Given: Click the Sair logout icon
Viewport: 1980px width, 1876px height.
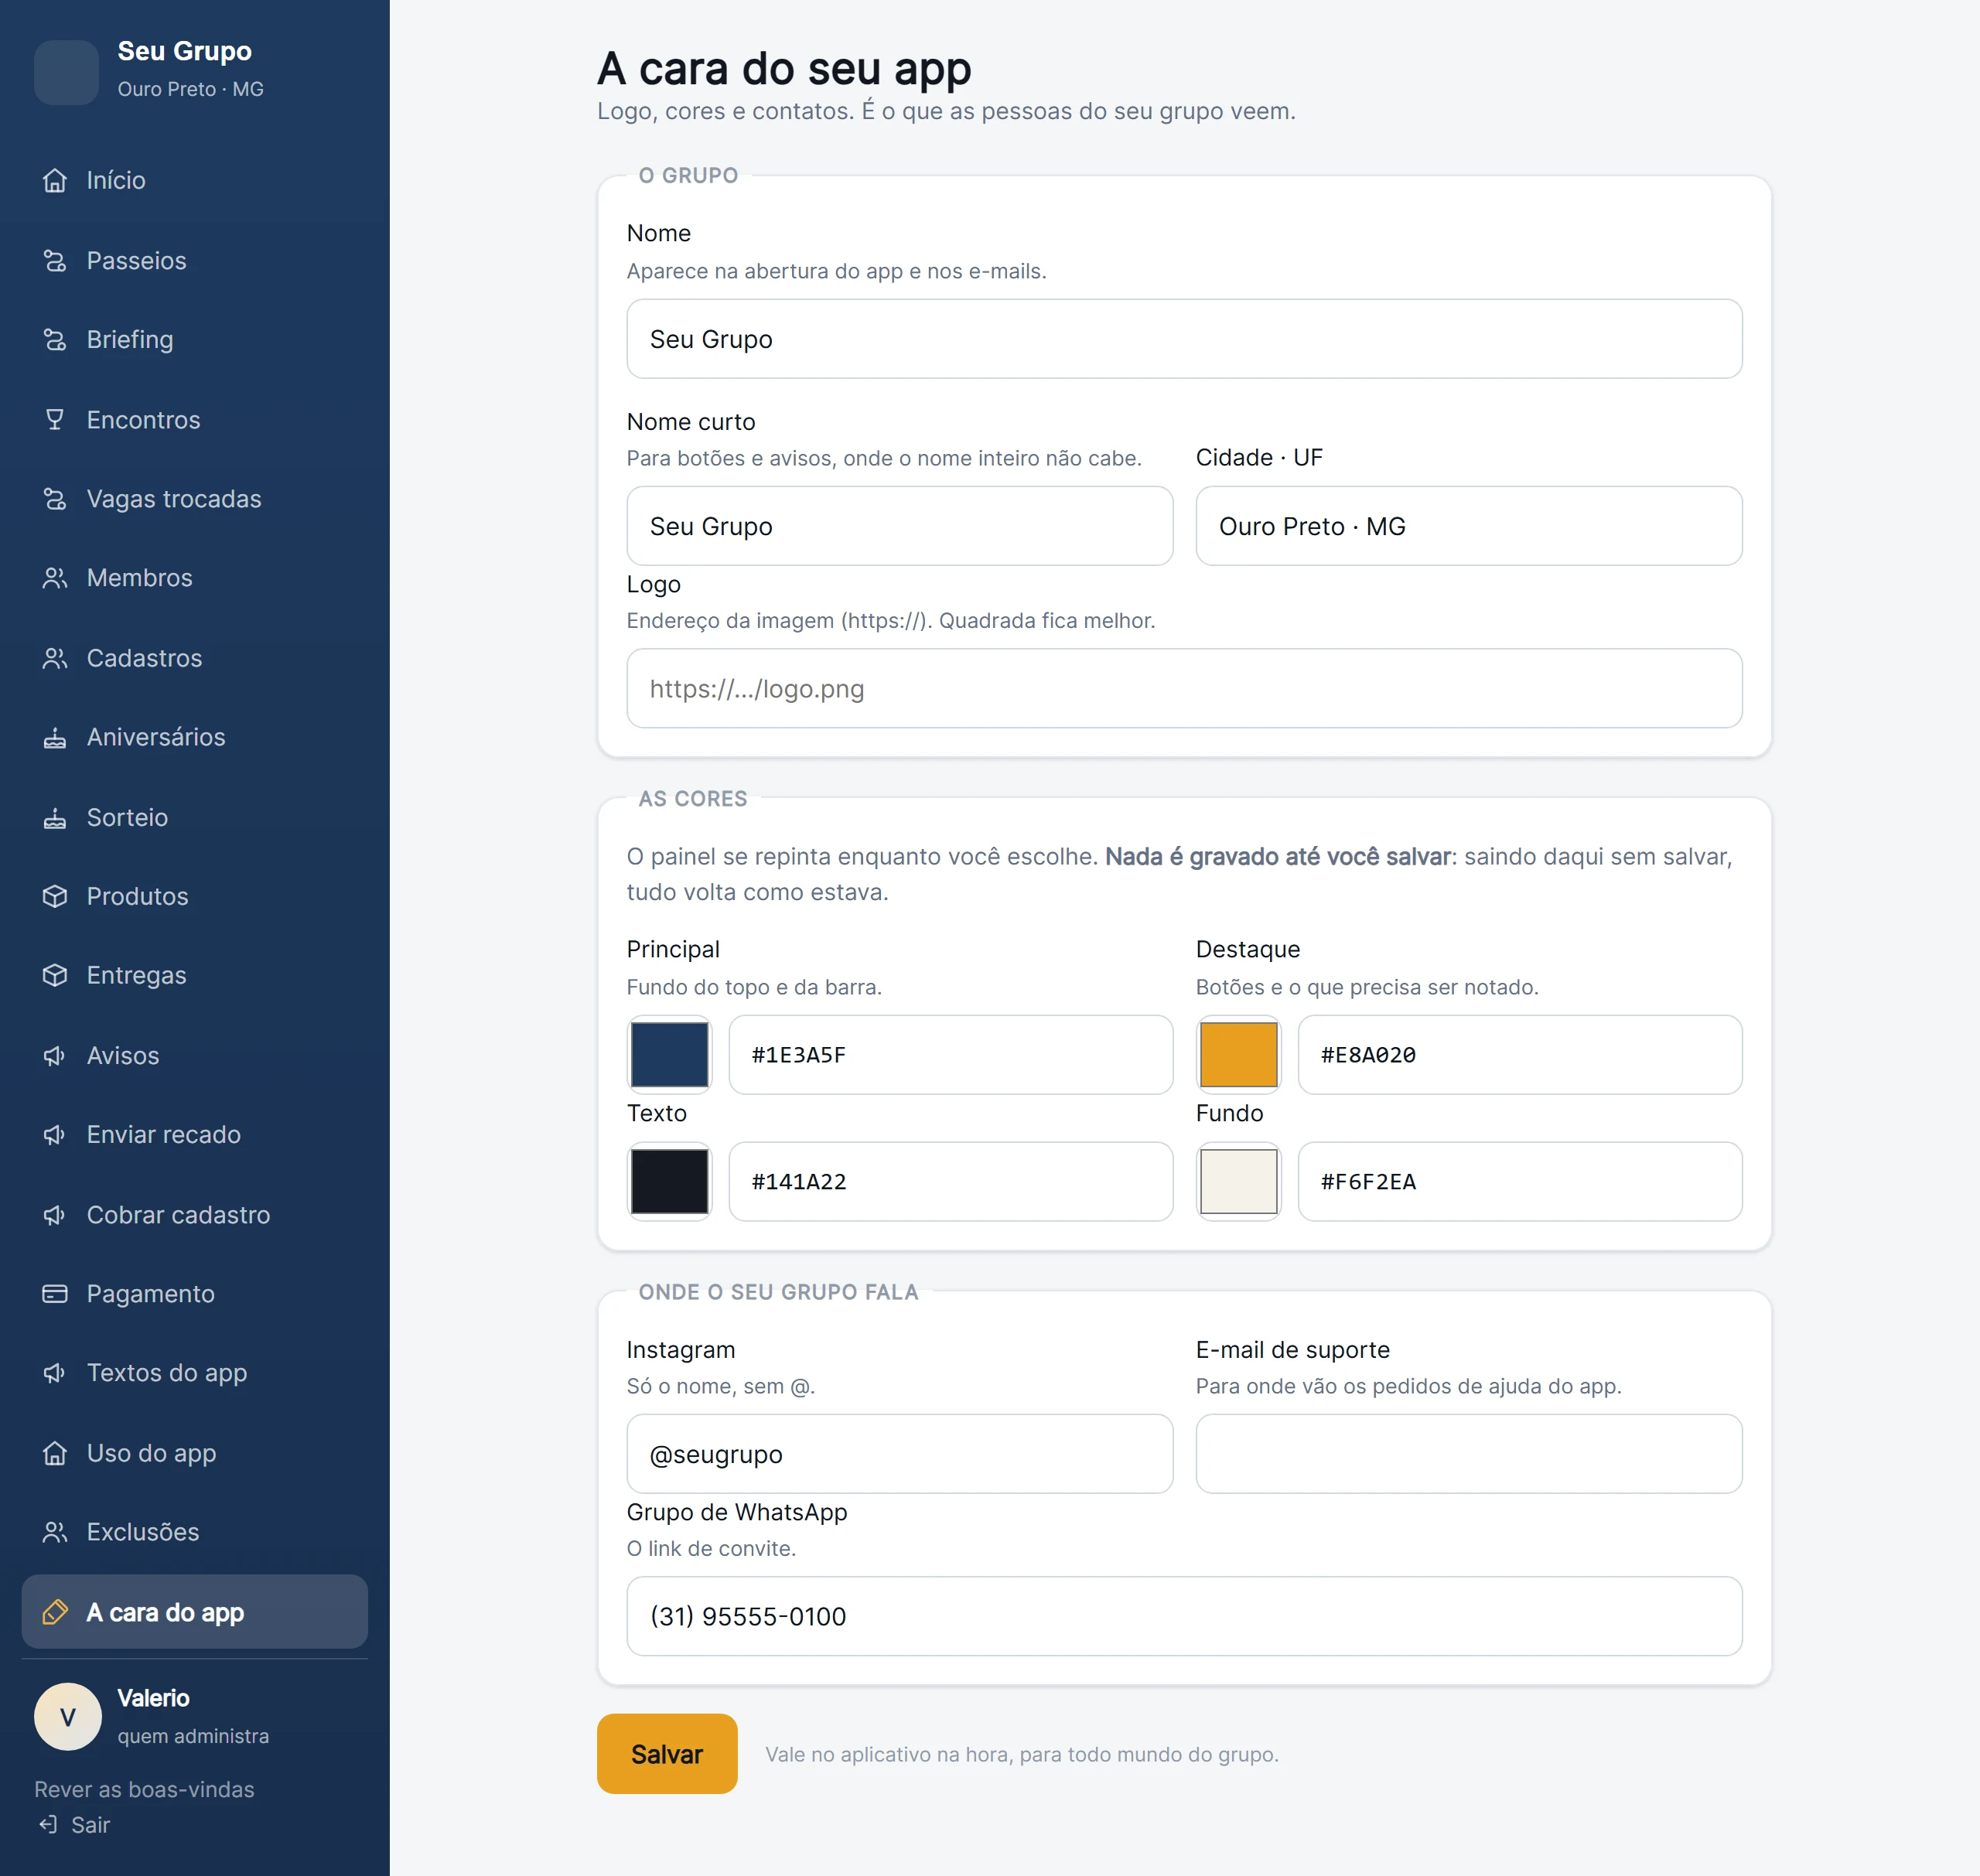Looking at the screenshot, I should pos(48,1825).
